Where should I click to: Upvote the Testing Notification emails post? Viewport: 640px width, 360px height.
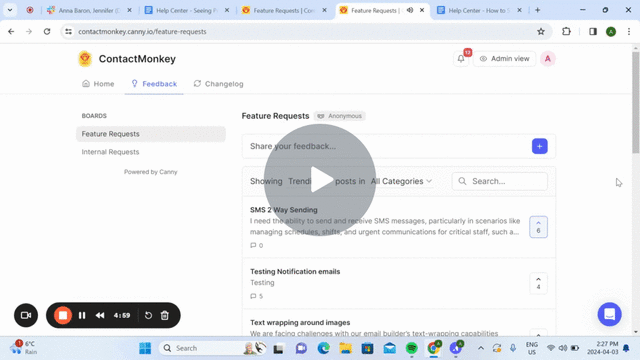click(x=538, y=283)
